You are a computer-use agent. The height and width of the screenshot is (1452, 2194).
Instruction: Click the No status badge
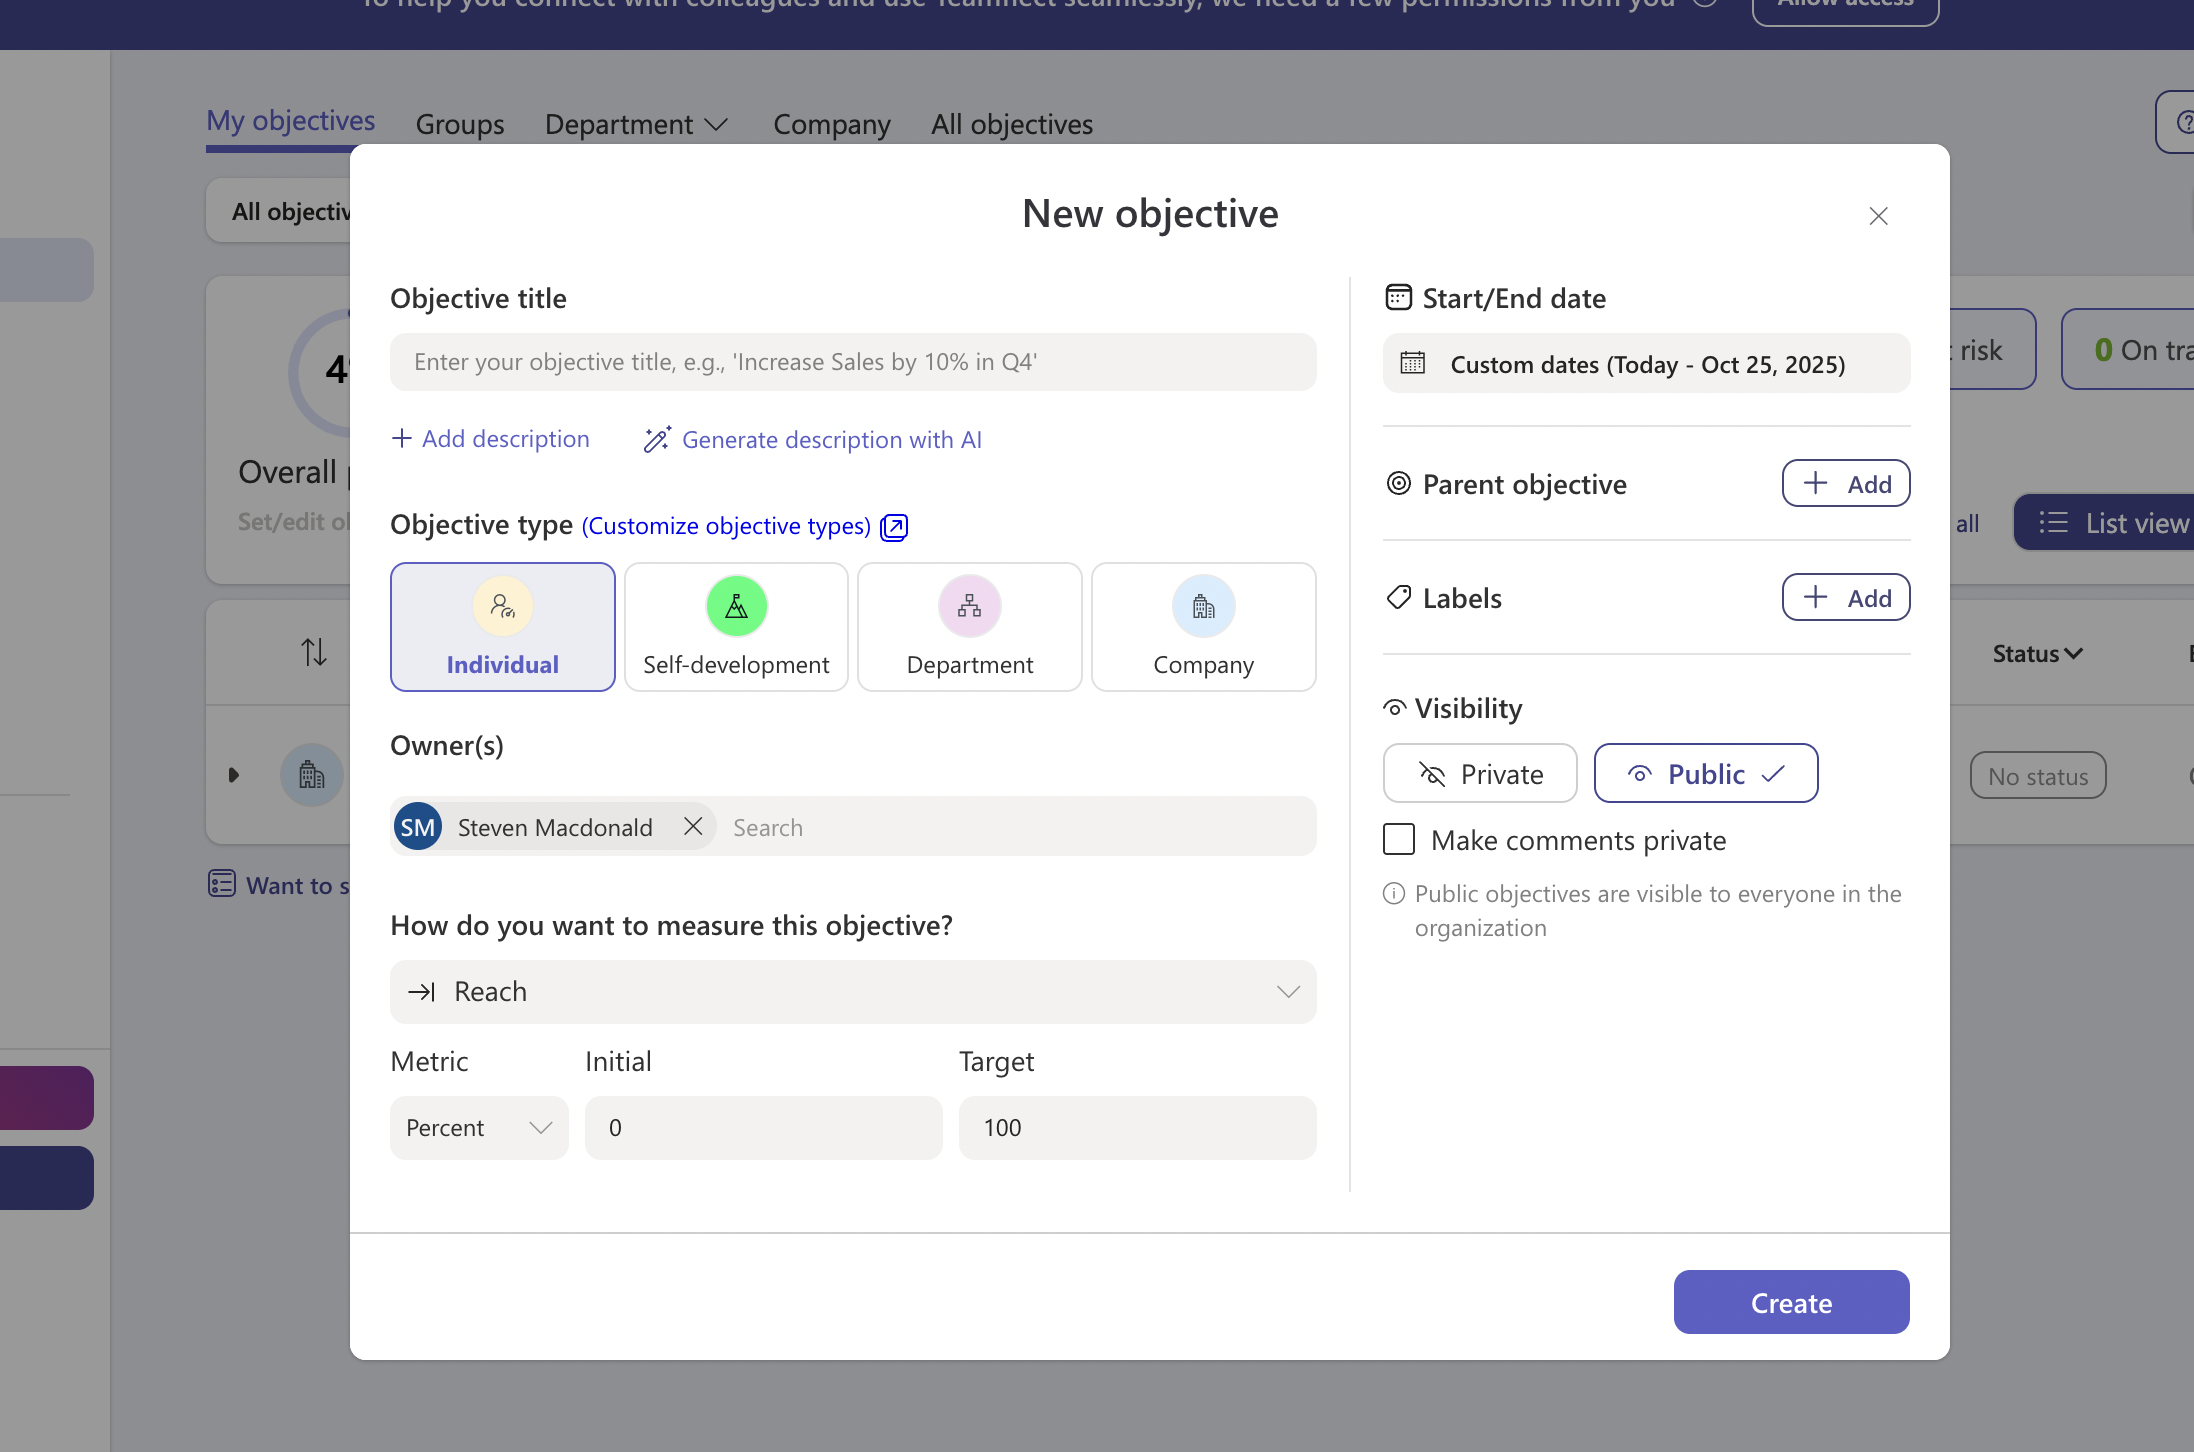(2038, 776)
